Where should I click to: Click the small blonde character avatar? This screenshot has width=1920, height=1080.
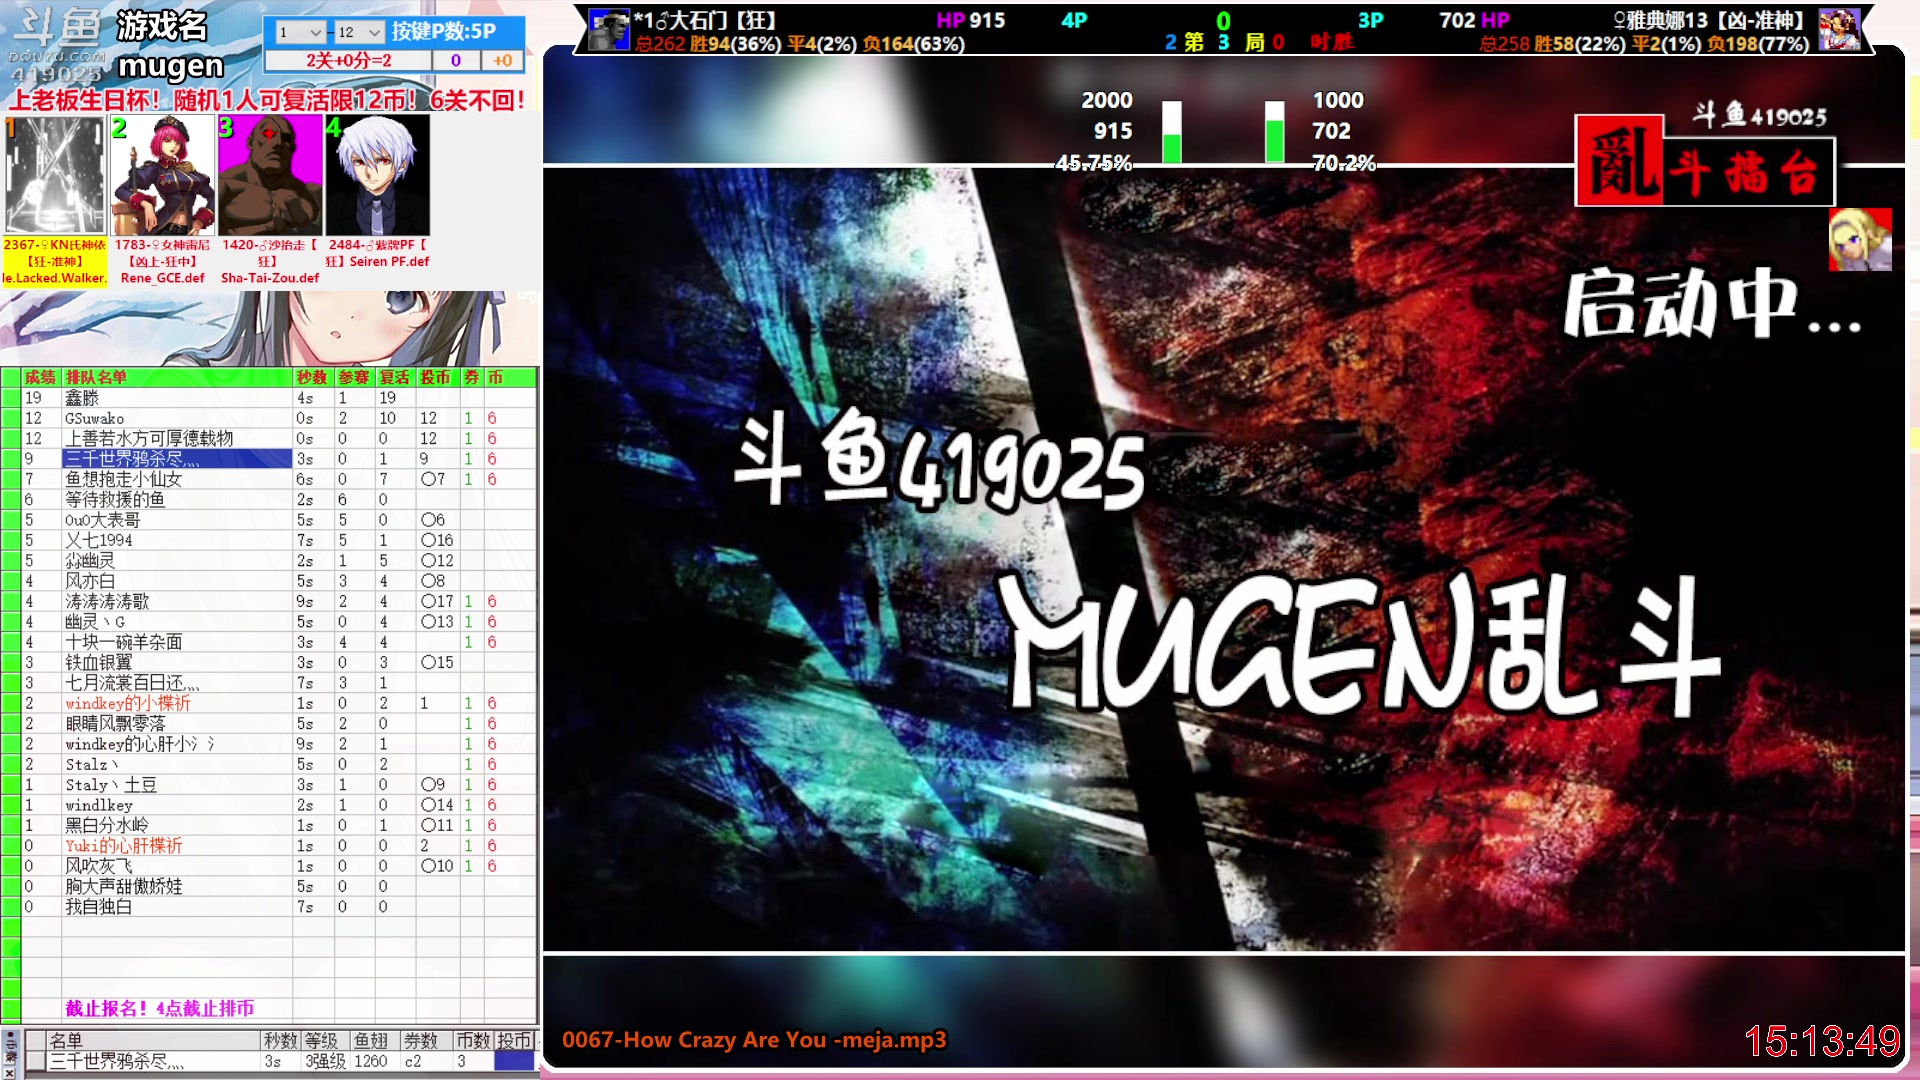(1860, 240)
